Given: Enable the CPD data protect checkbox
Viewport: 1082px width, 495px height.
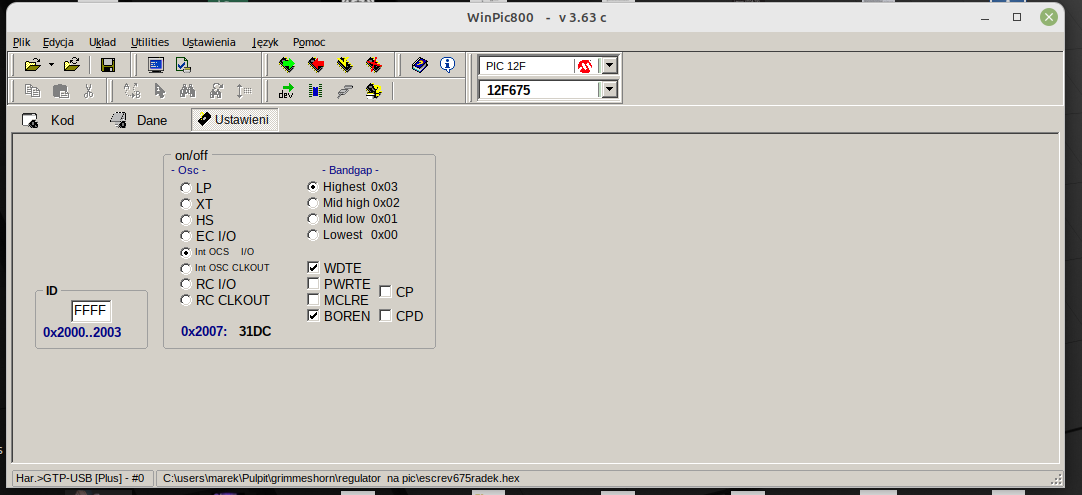Looking at the screenshot, I should [385, 316].
